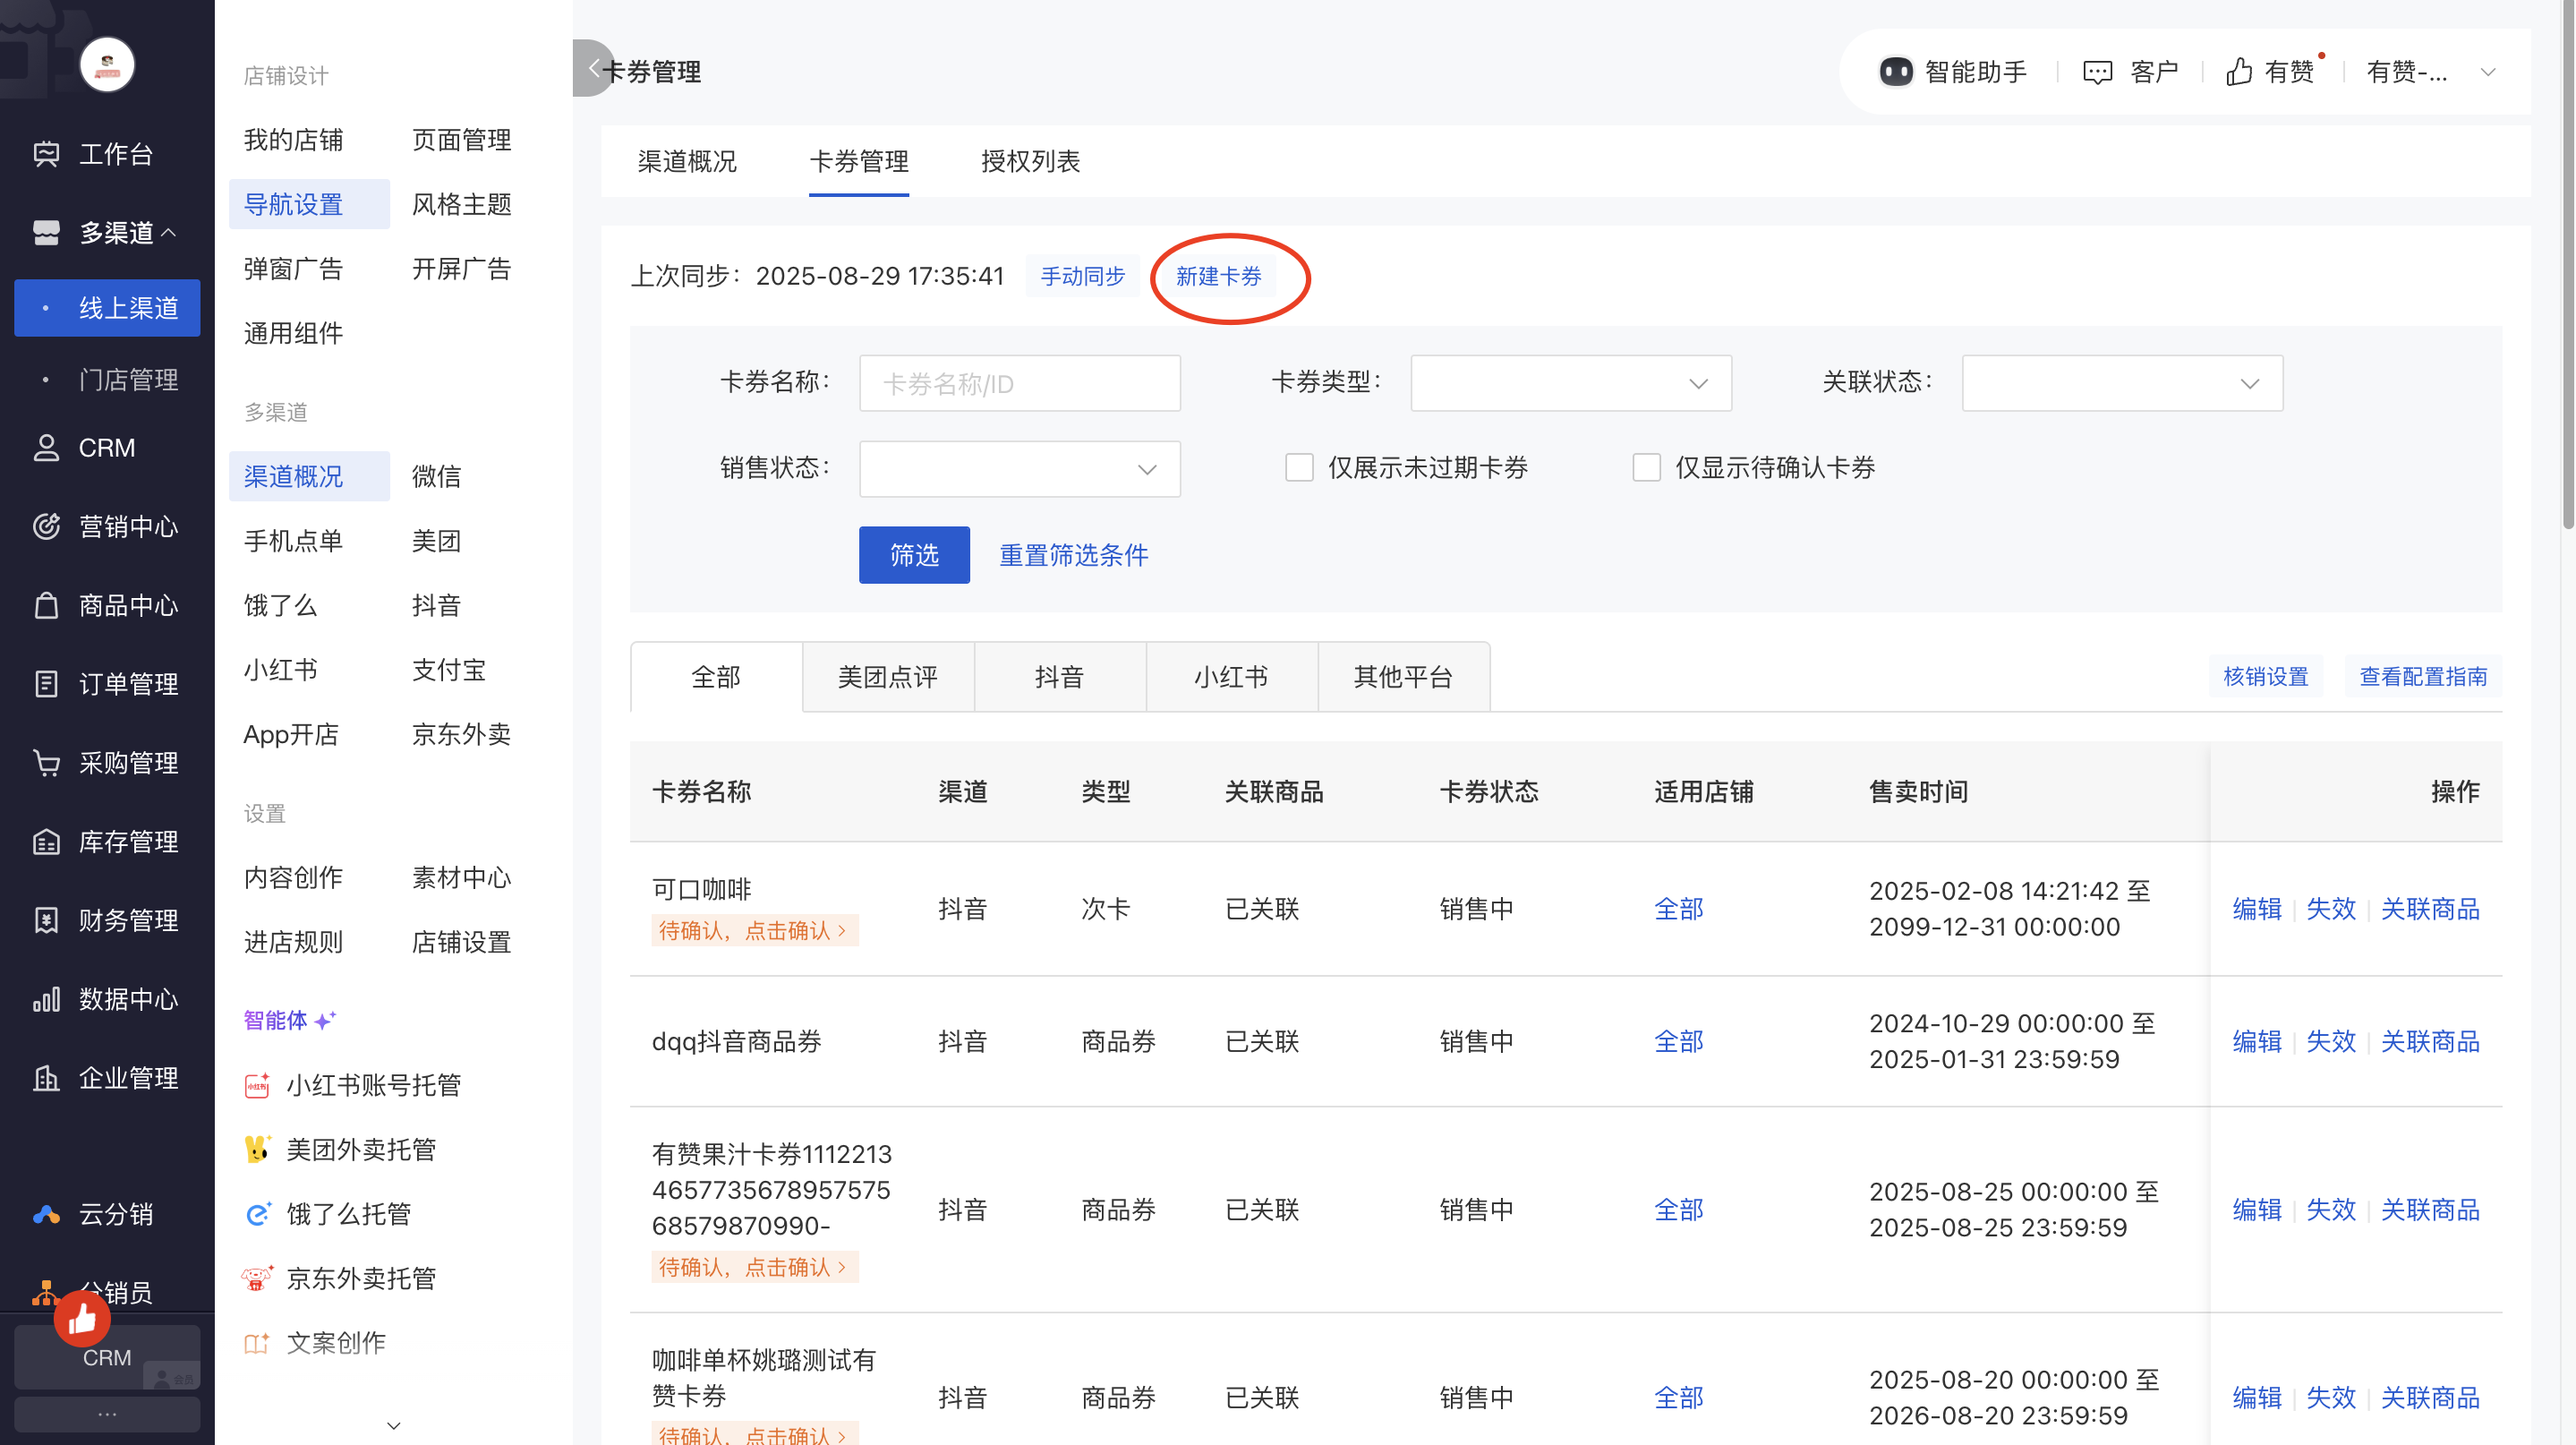Open the 销售状态 dropdown

tap(1019, 469)
